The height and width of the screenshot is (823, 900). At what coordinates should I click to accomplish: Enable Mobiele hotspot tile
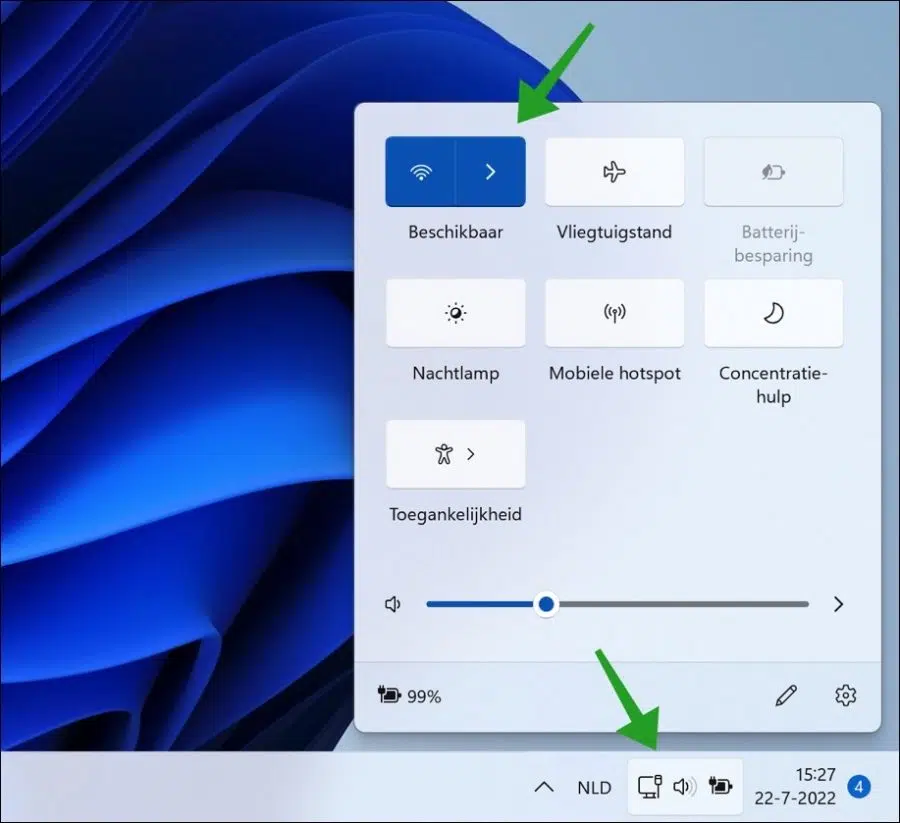(x=614, y=313)
